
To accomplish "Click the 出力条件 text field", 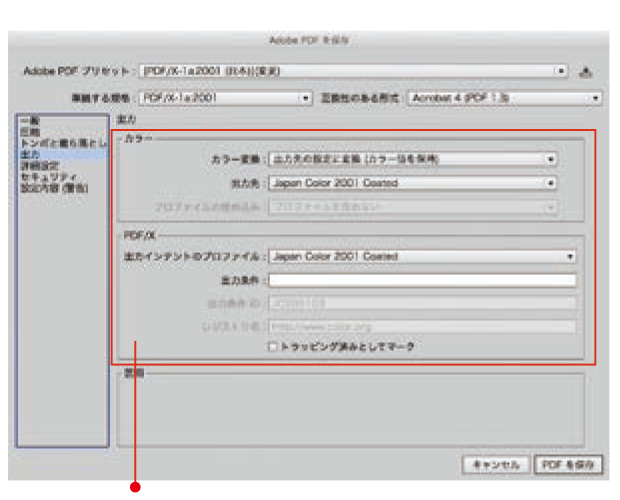I will (422, 280).
